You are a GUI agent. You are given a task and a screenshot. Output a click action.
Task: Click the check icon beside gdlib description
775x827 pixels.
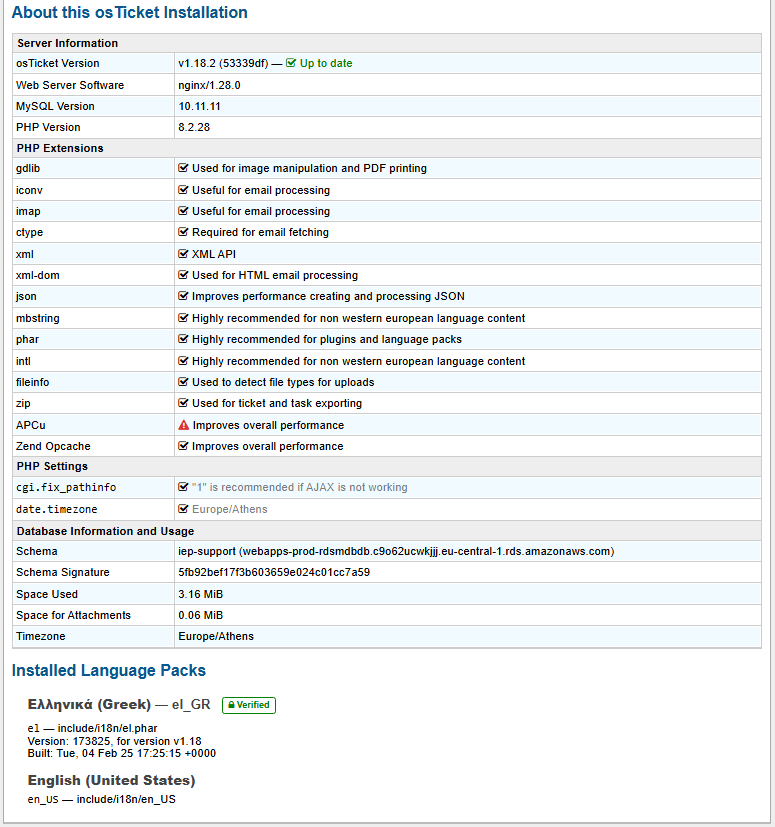click(x=183, y=168)
